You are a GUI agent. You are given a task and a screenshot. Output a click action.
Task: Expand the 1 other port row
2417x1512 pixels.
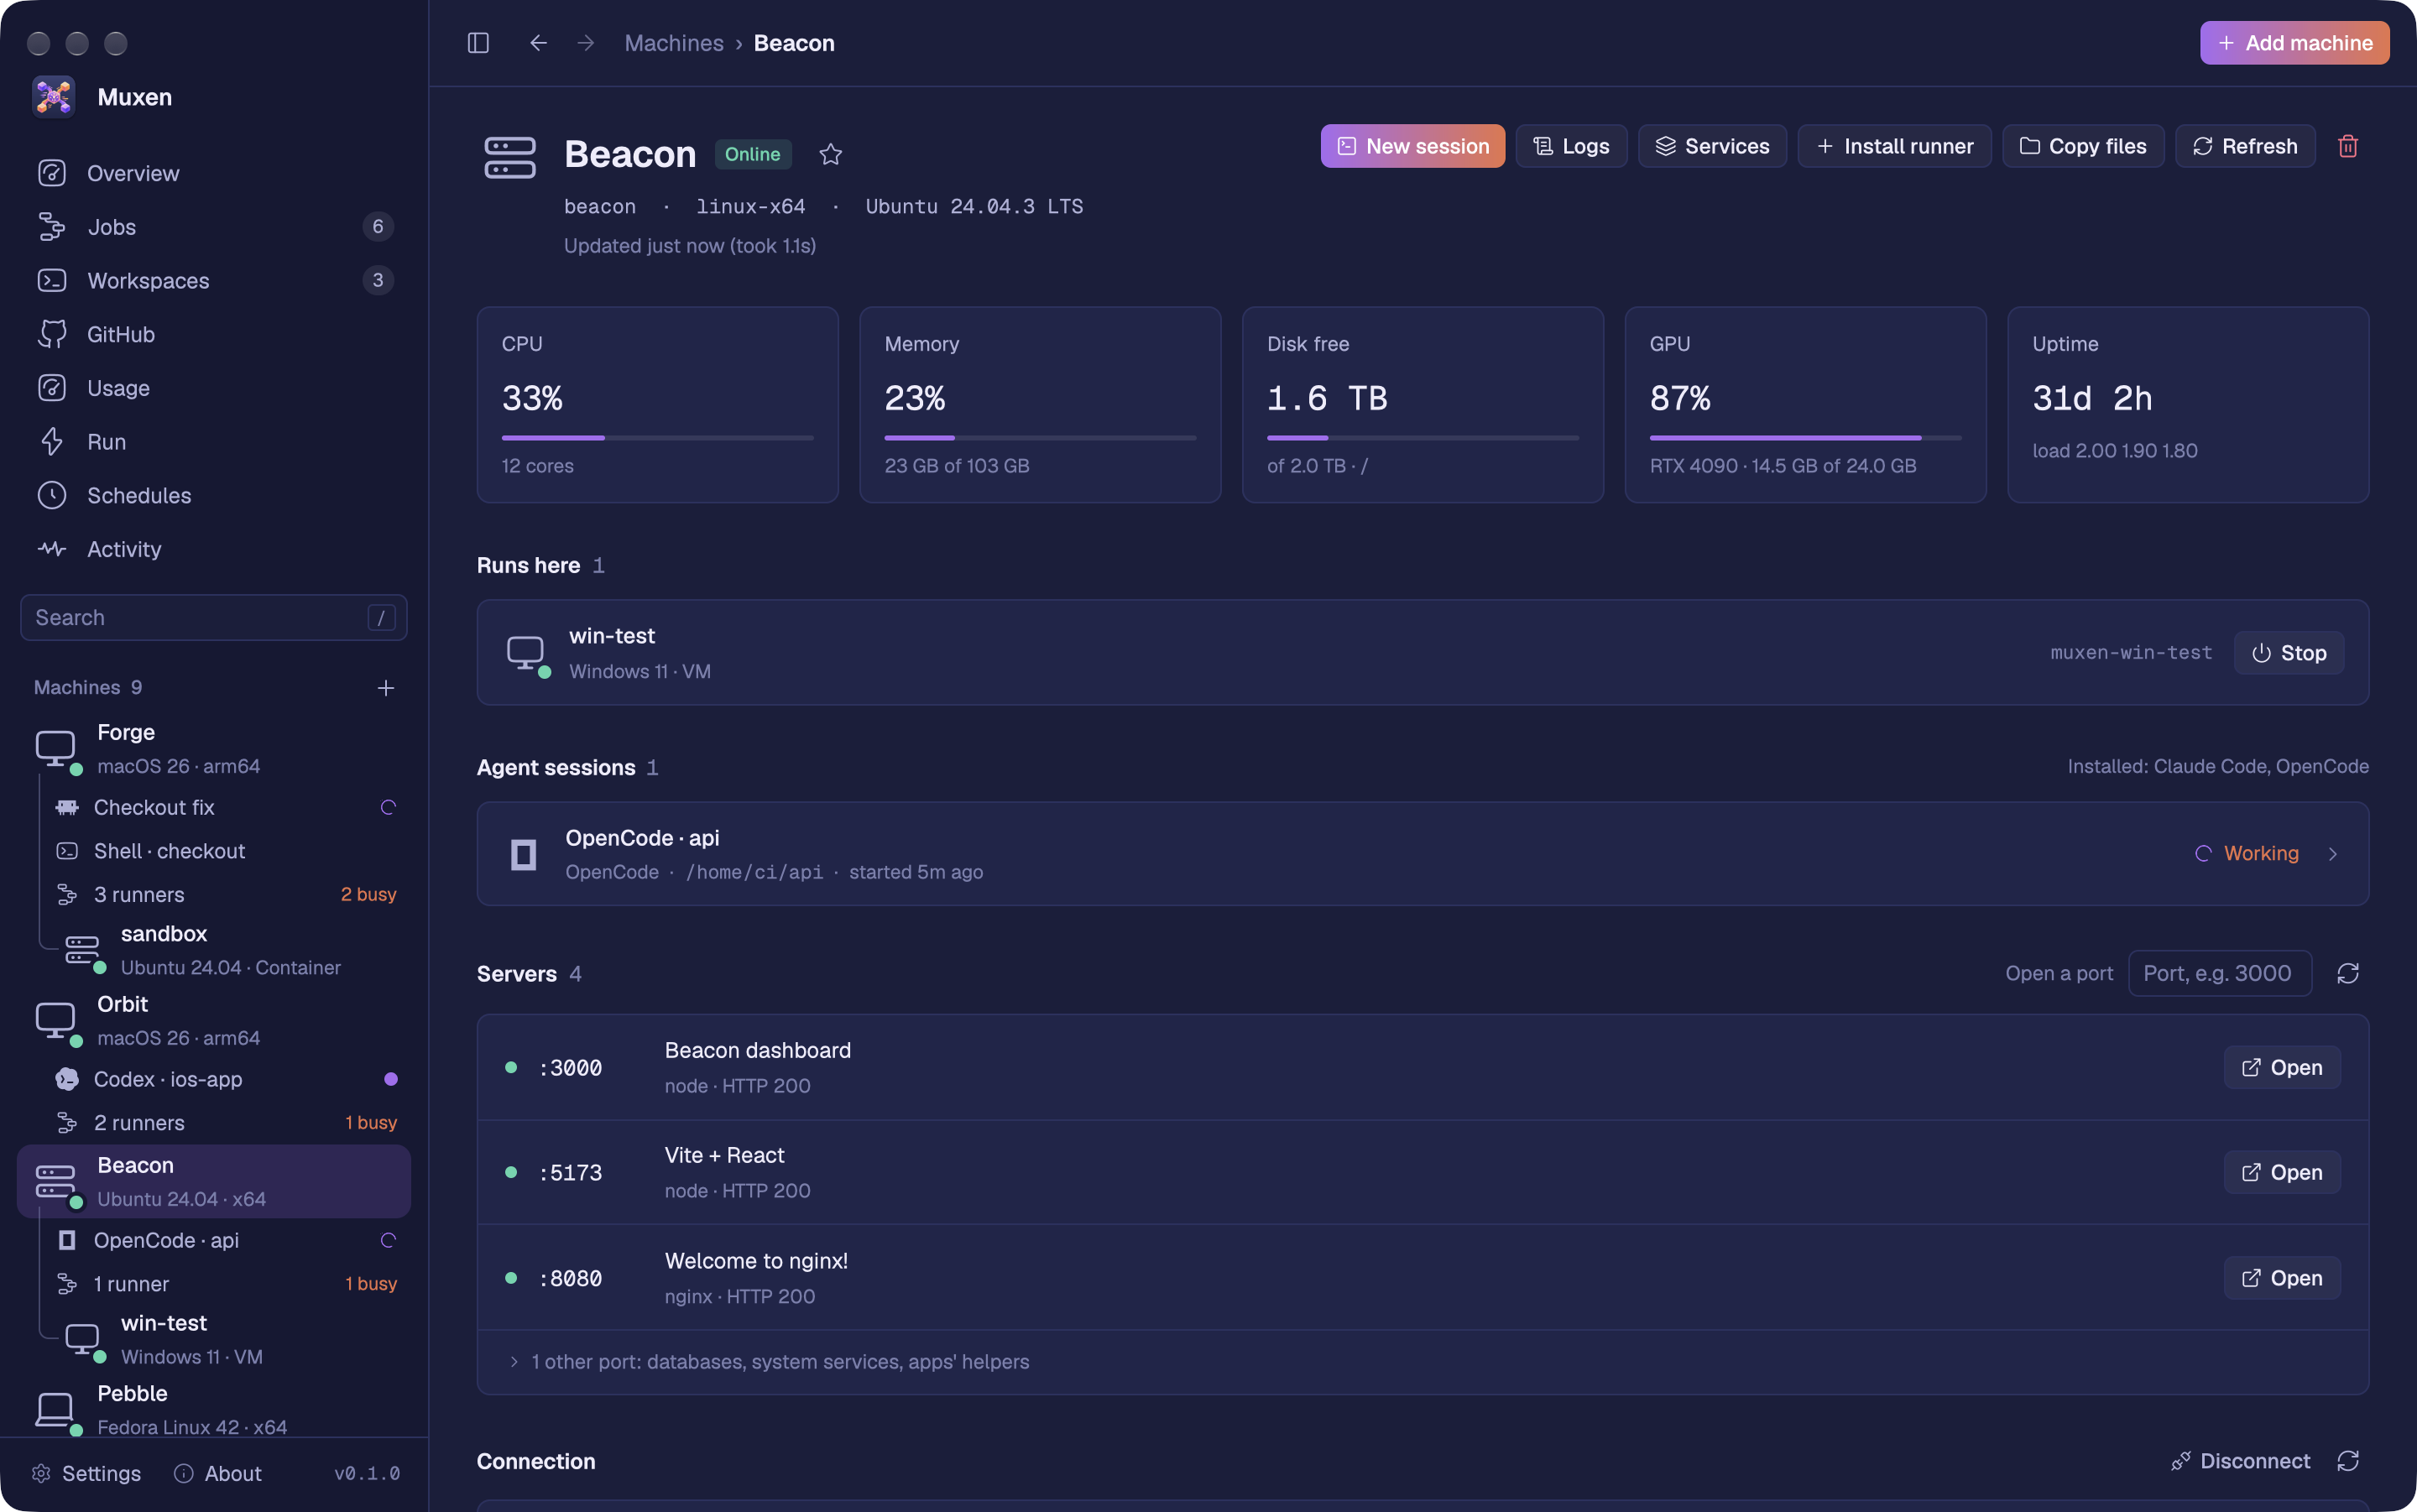pyautogui.click(x=1422, y=1362)
